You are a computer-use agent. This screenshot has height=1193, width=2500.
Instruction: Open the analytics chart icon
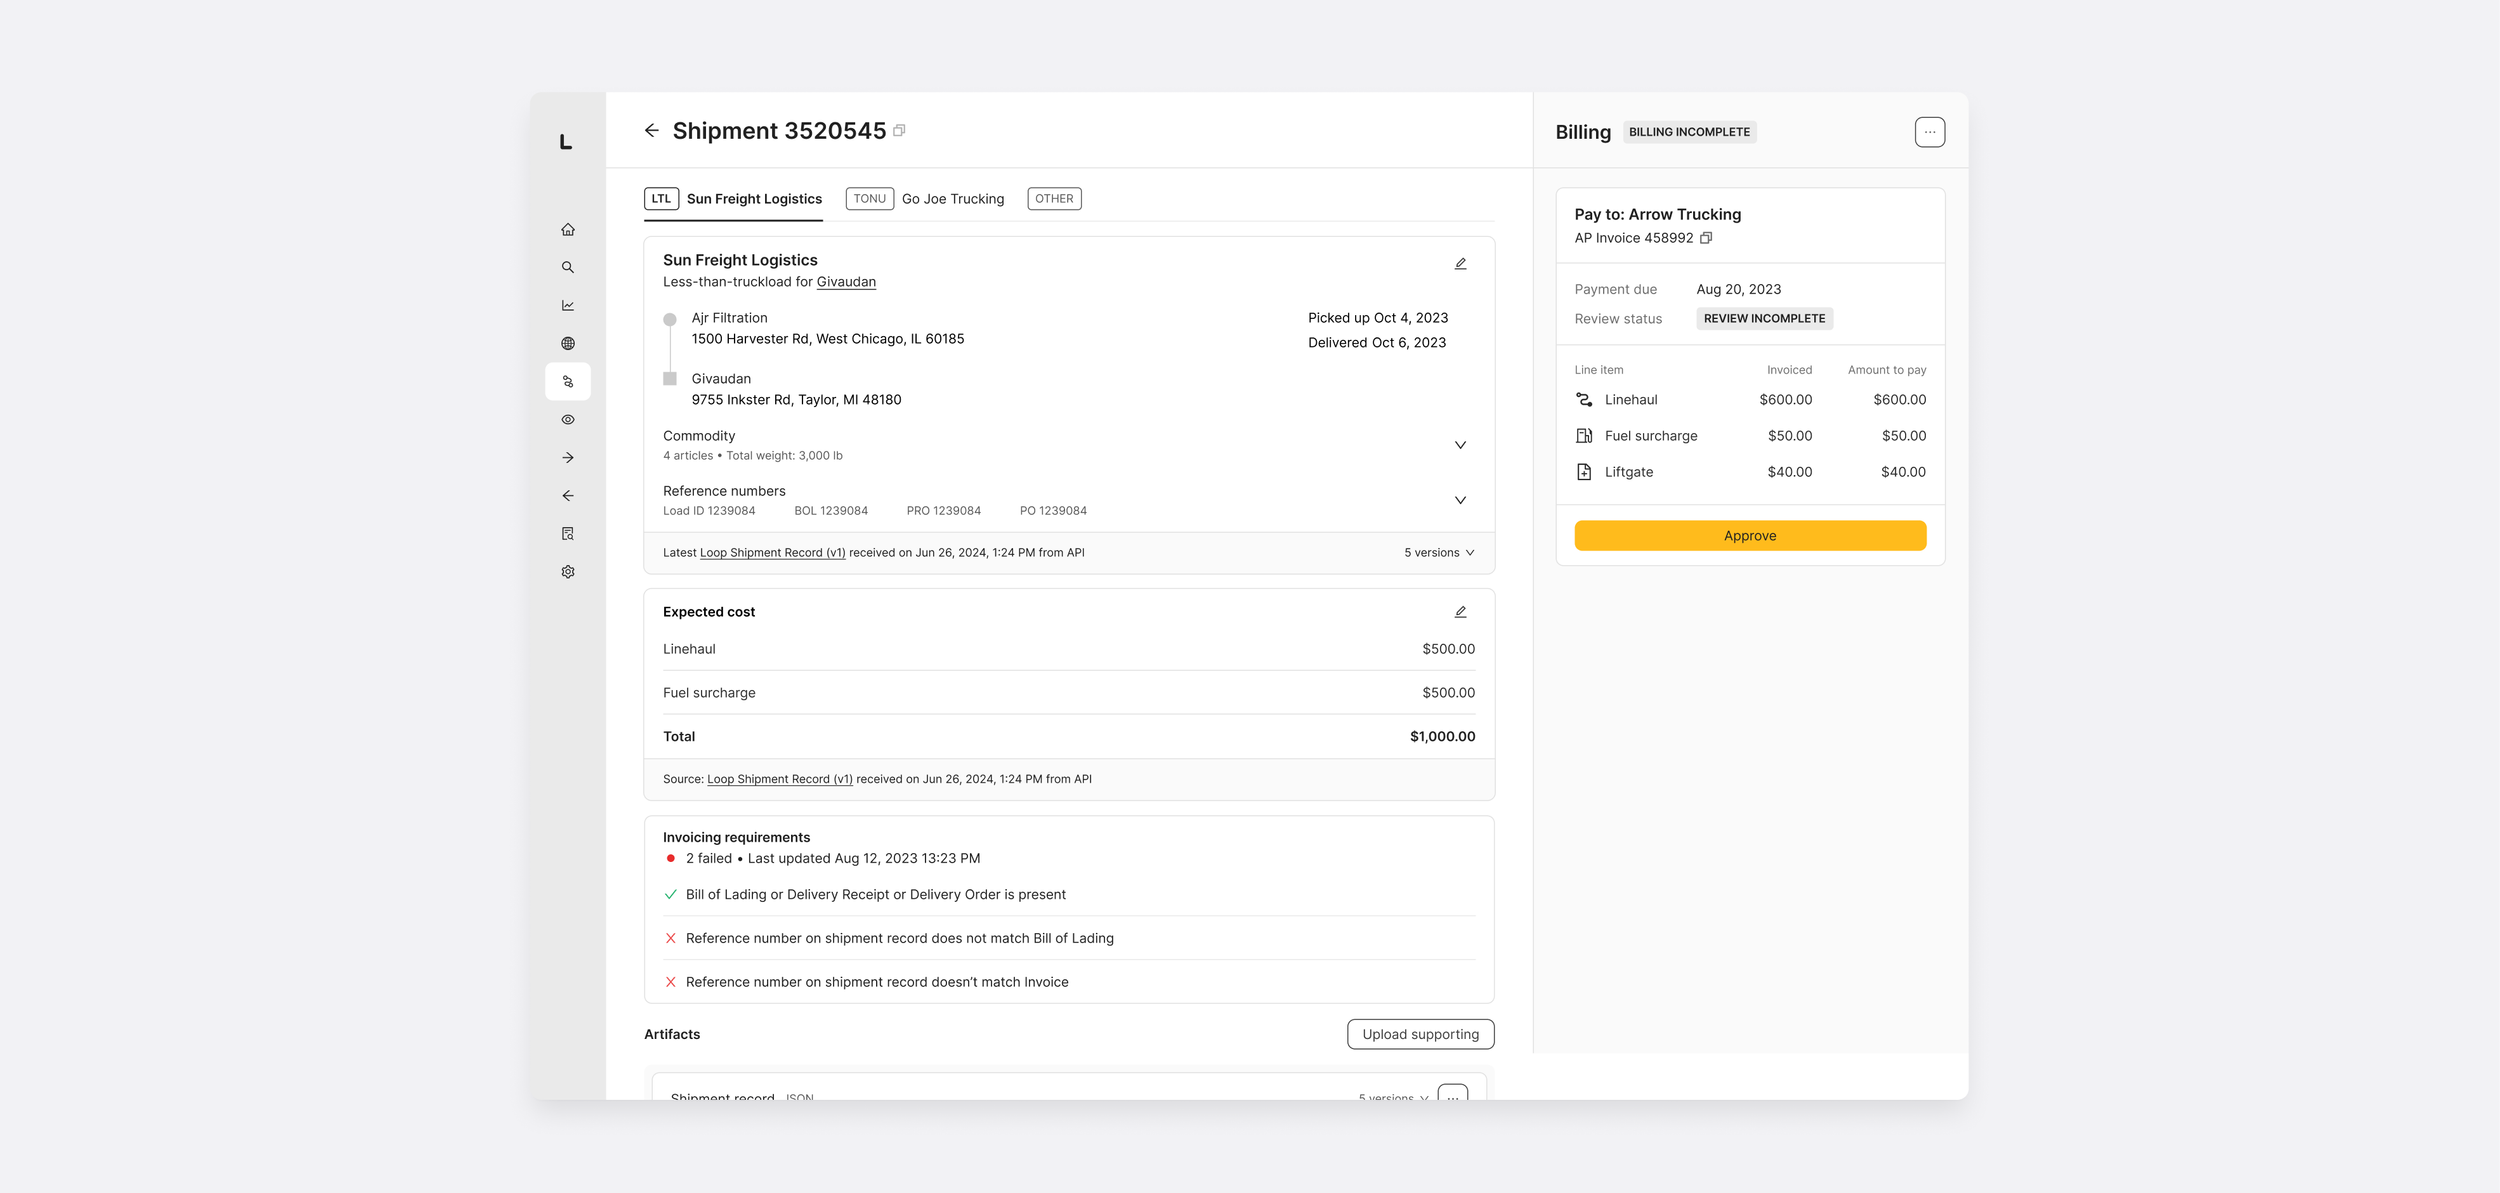coord(568,306)
